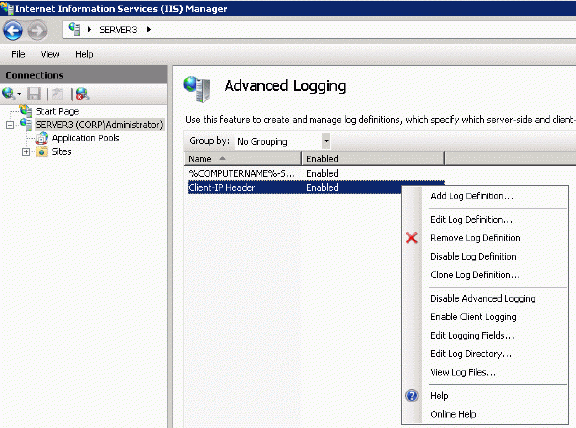Click the Save connections disk icon
The image size is (576, 428).
[34, 94]
